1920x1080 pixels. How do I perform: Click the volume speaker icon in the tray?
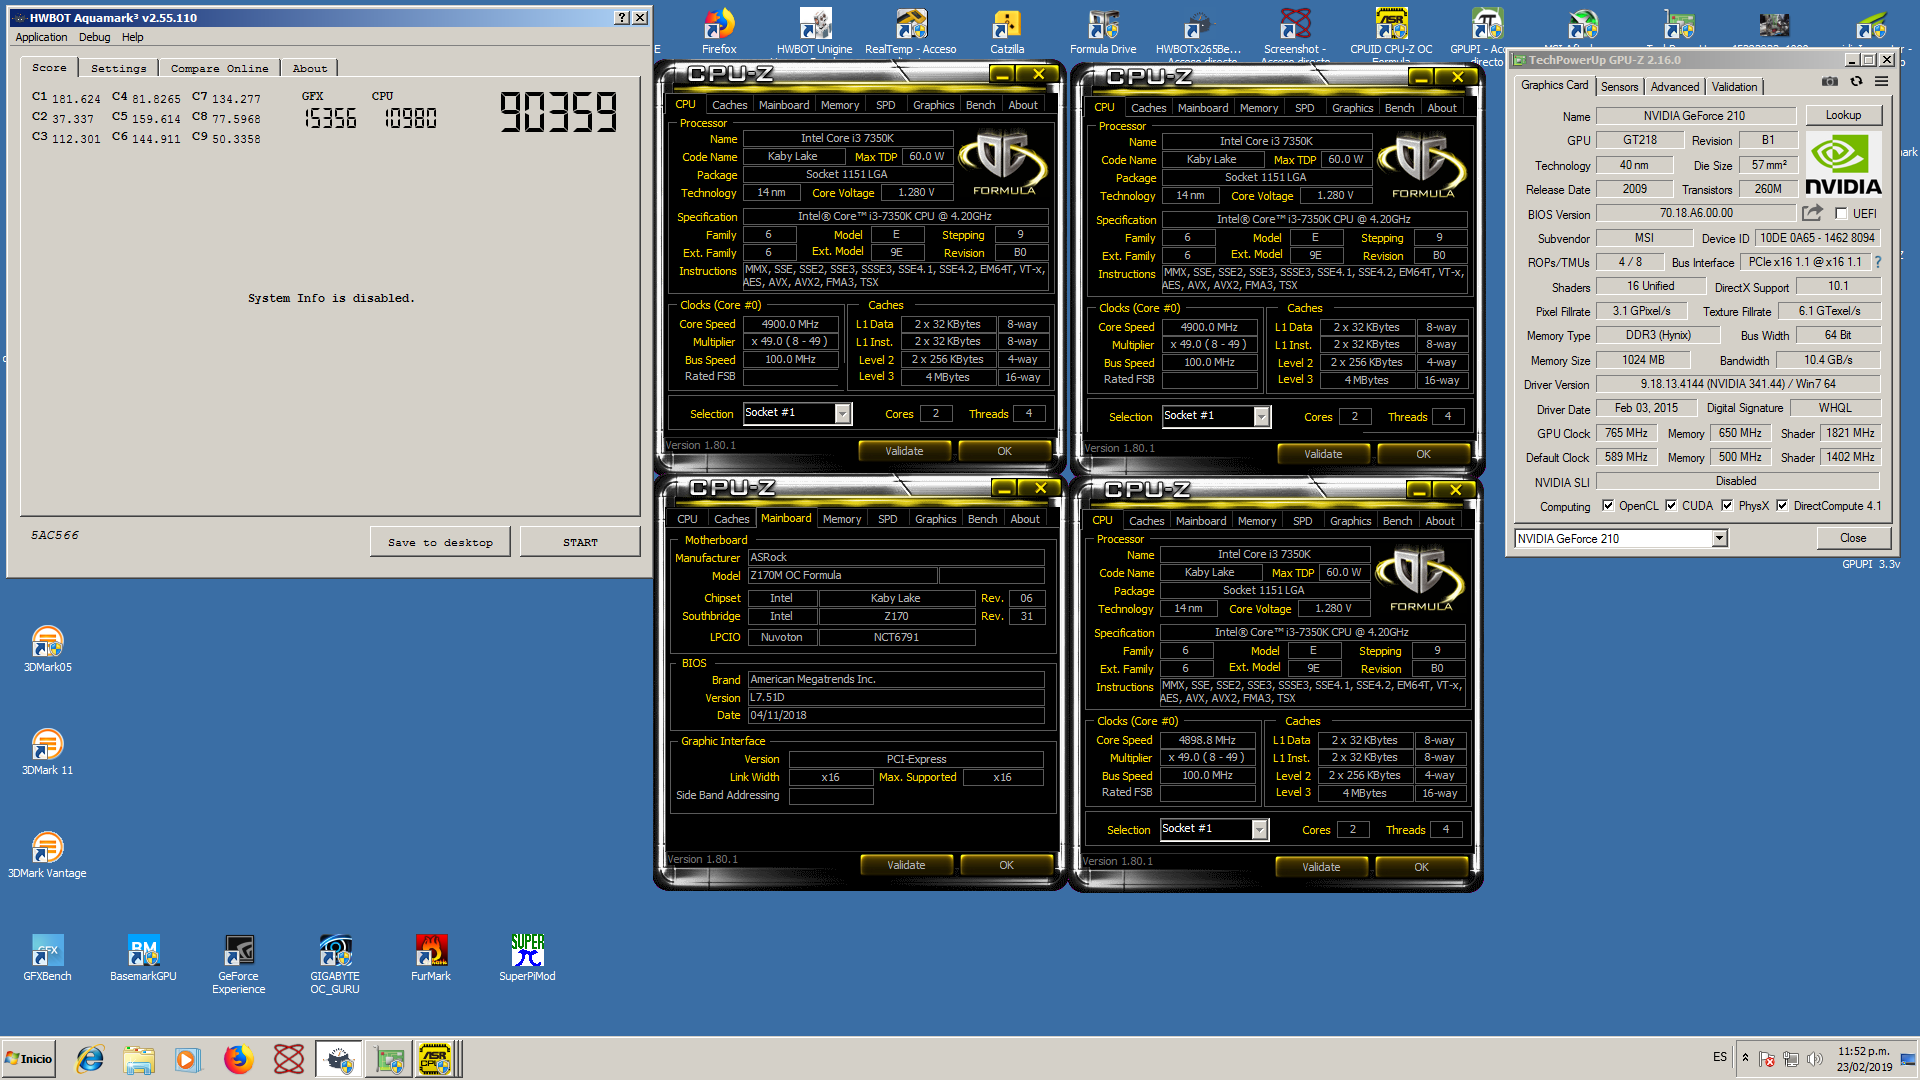pyautogui.click(x=1814, y=1059)
